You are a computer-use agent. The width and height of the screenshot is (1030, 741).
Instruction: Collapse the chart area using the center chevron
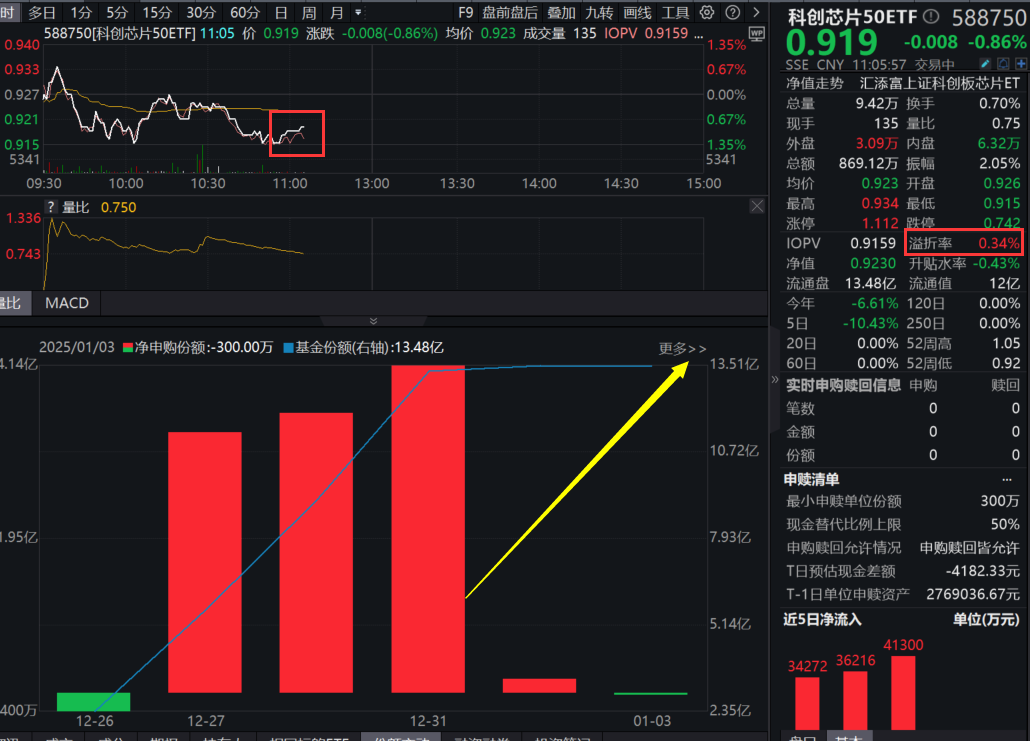click(373, 320)
